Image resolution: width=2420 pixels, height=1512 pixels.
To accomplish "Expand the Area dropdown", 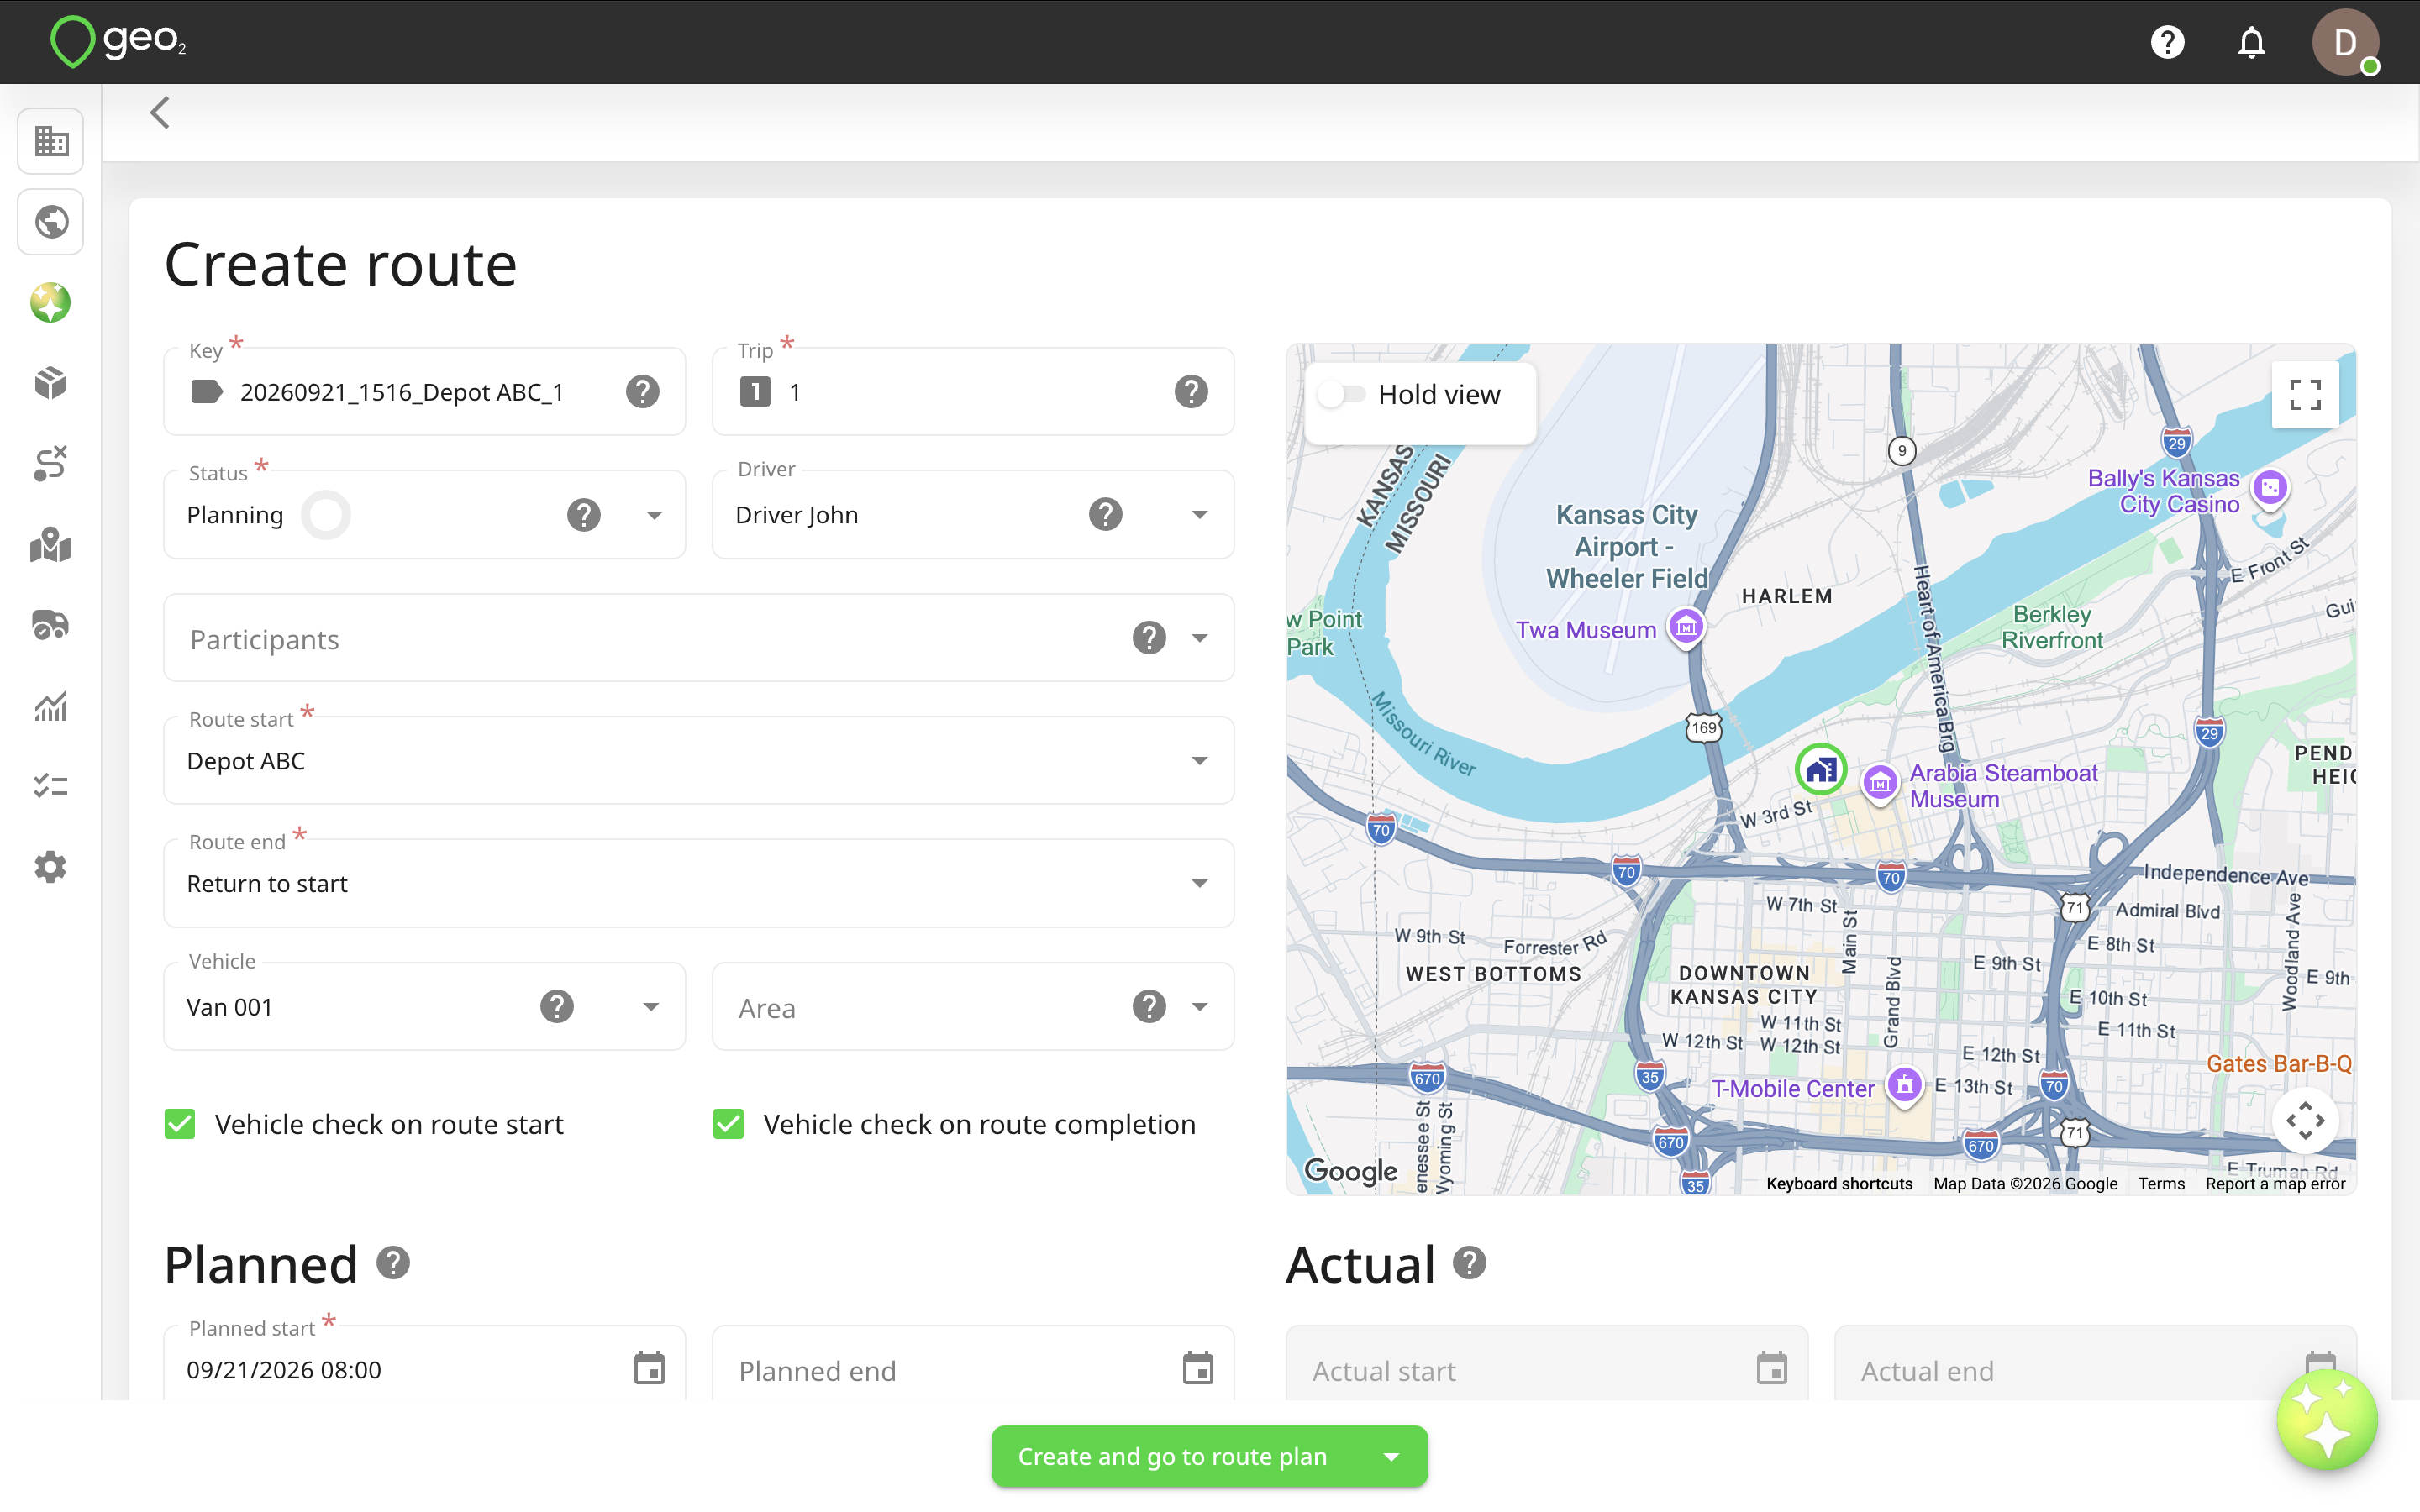I will click(x=1200, y=1008).
